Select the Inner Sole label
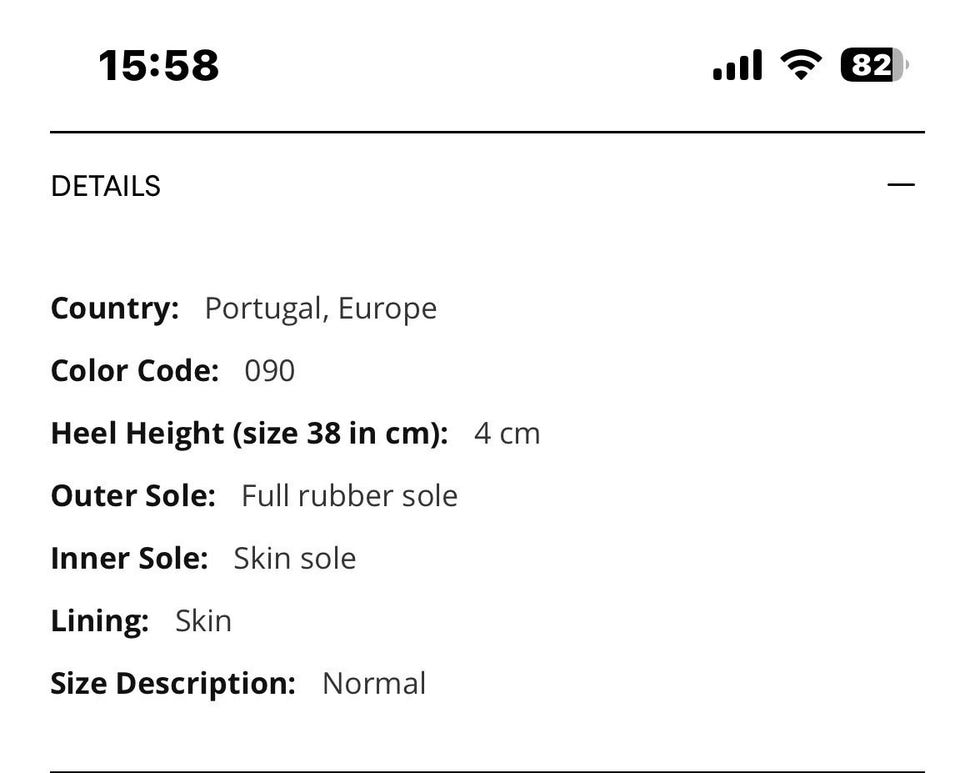960x773 pixels. tap(129, 558)
